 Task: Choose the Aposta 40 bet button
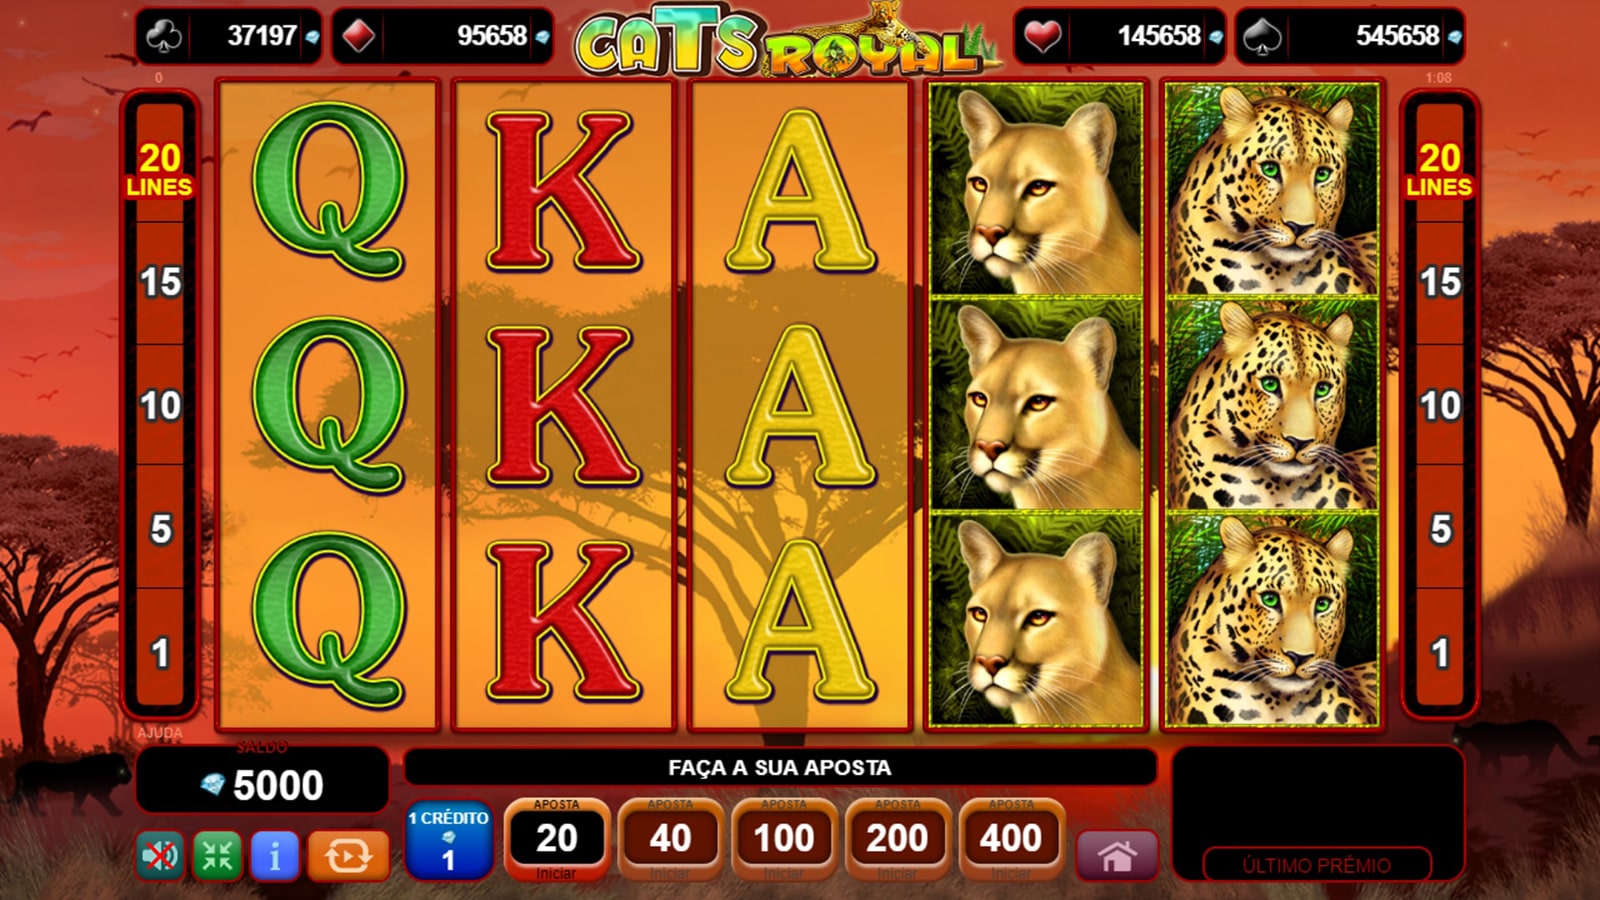point(670,840)
